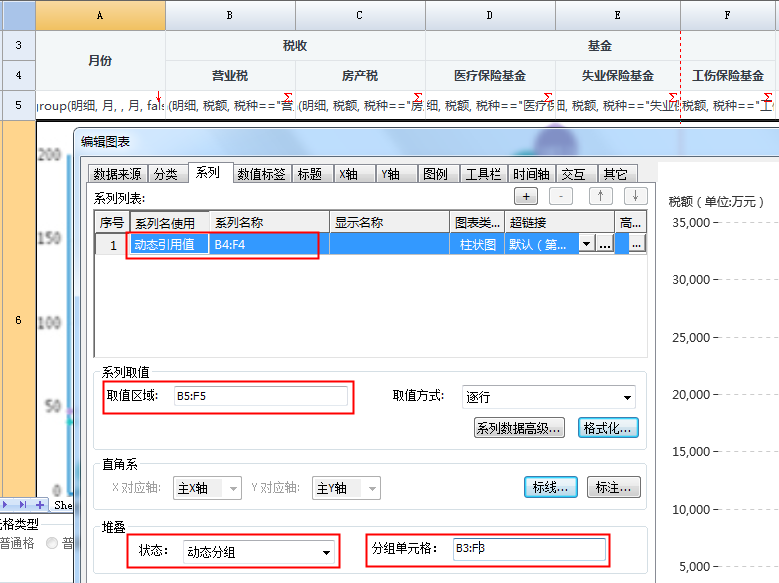Click the 分组单元格 input field
Viewport: 779px width, 583px height.
(527, 549)
